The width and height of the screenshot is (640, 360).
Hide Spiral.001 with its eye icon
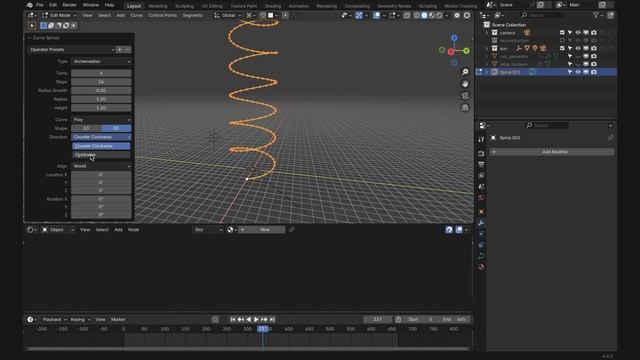tap(578, 72)
